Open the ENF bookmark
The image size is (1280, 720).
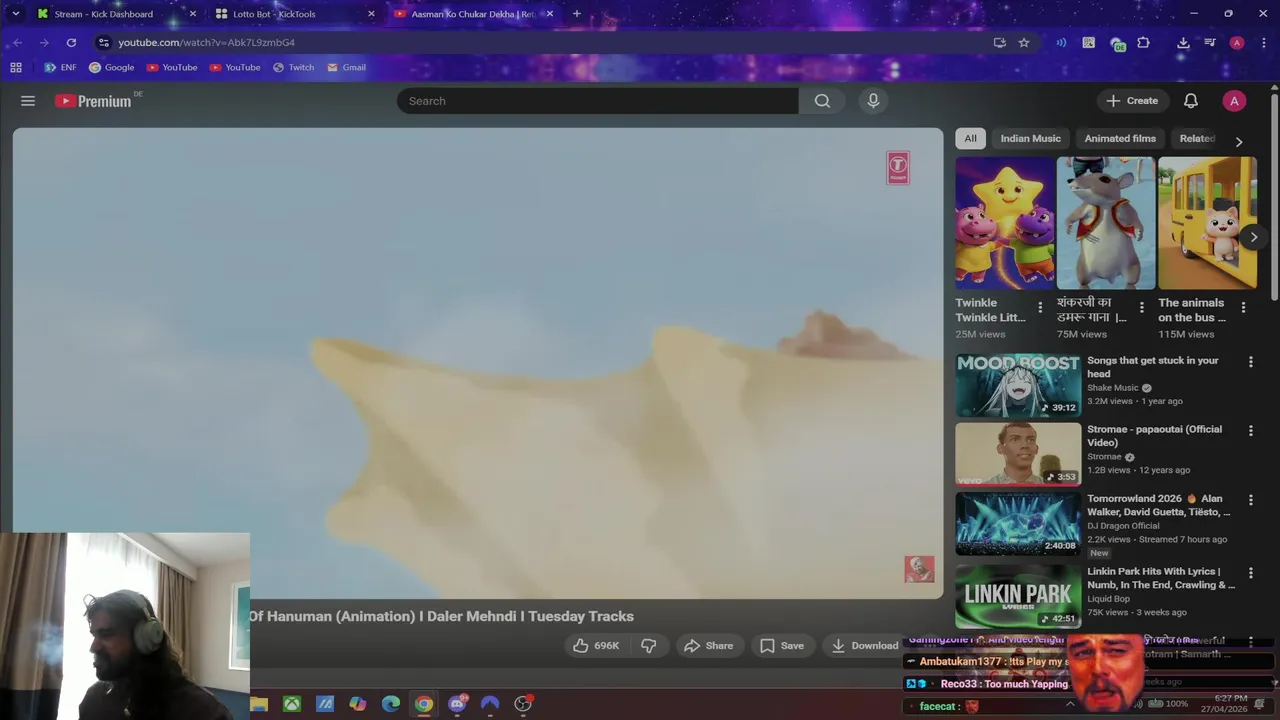[x=60, y=68]
